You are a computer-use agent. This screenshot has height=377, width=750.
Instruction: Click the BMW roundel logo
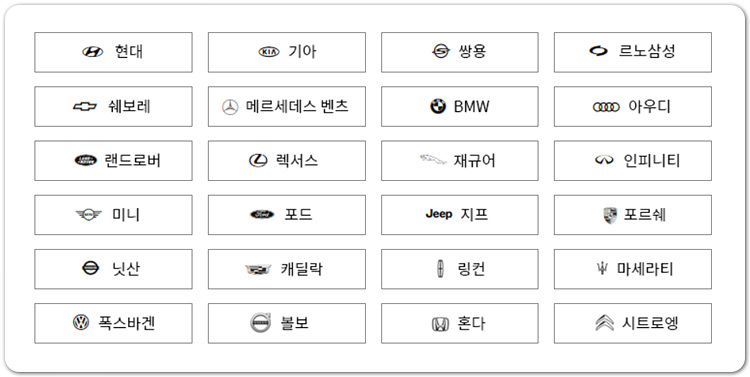[x=438, y=106]
